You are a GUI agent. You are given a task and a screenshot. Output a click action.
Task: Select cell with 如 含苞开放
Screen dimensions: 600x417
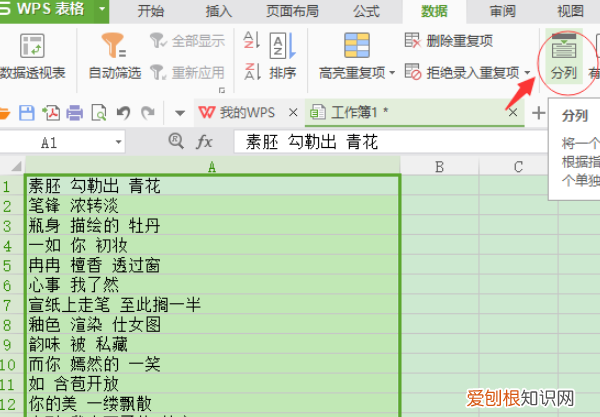click(212, 384)
